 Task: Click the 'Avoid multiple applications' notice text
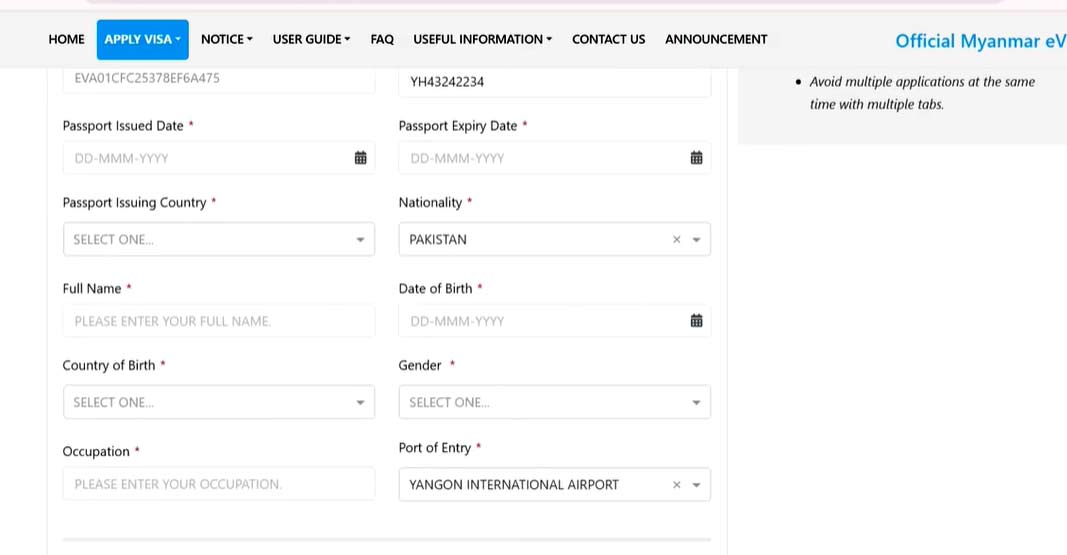(921, 92)
